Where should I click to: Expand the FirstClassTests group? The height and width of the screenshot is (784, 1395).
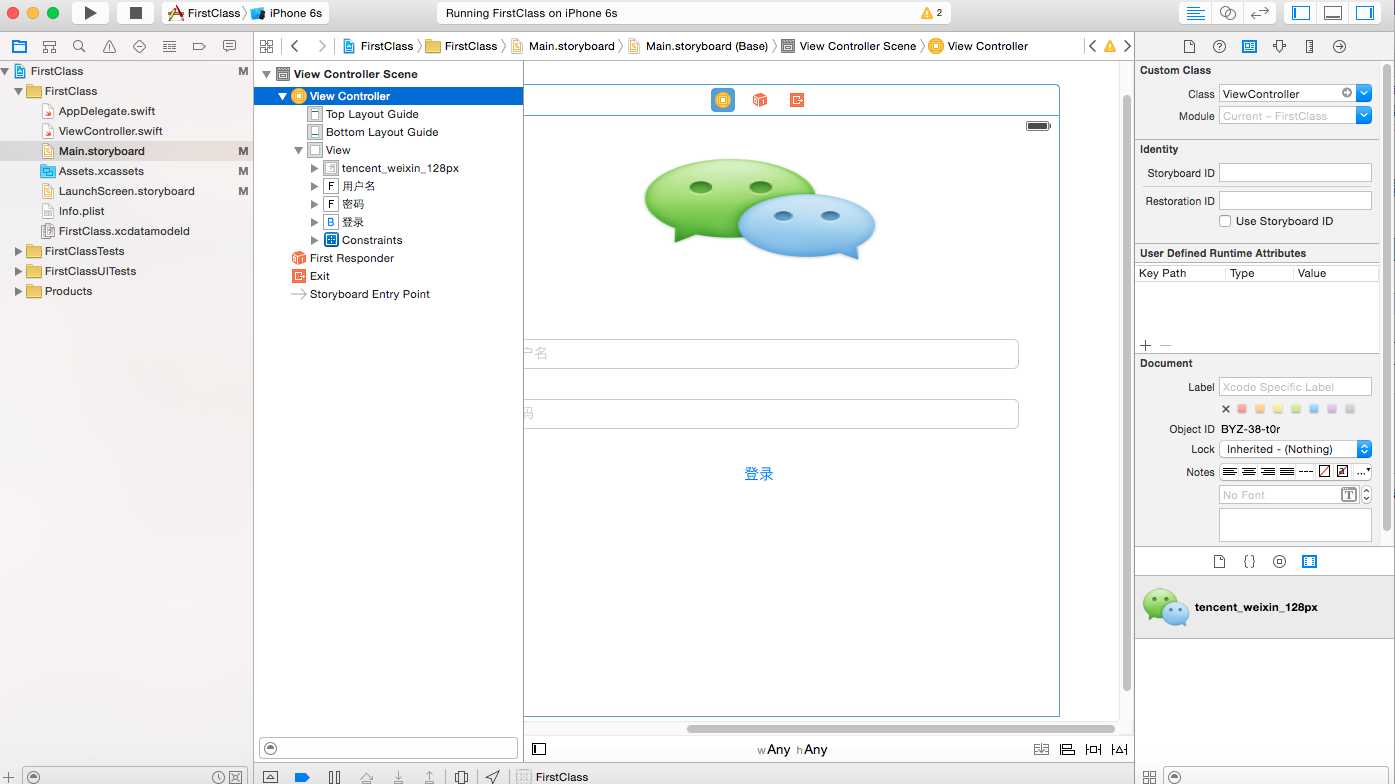tap(18, 251)
